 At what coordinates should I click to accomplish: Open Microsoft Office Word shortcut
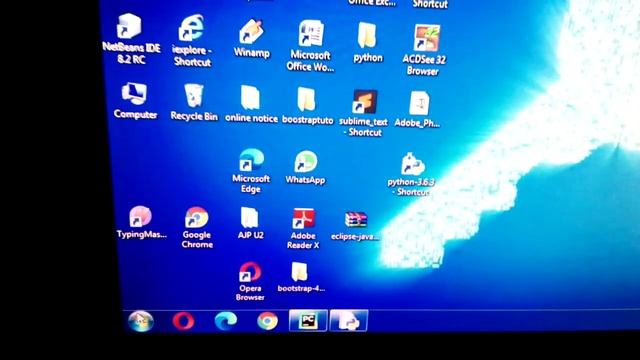[311, 33]
